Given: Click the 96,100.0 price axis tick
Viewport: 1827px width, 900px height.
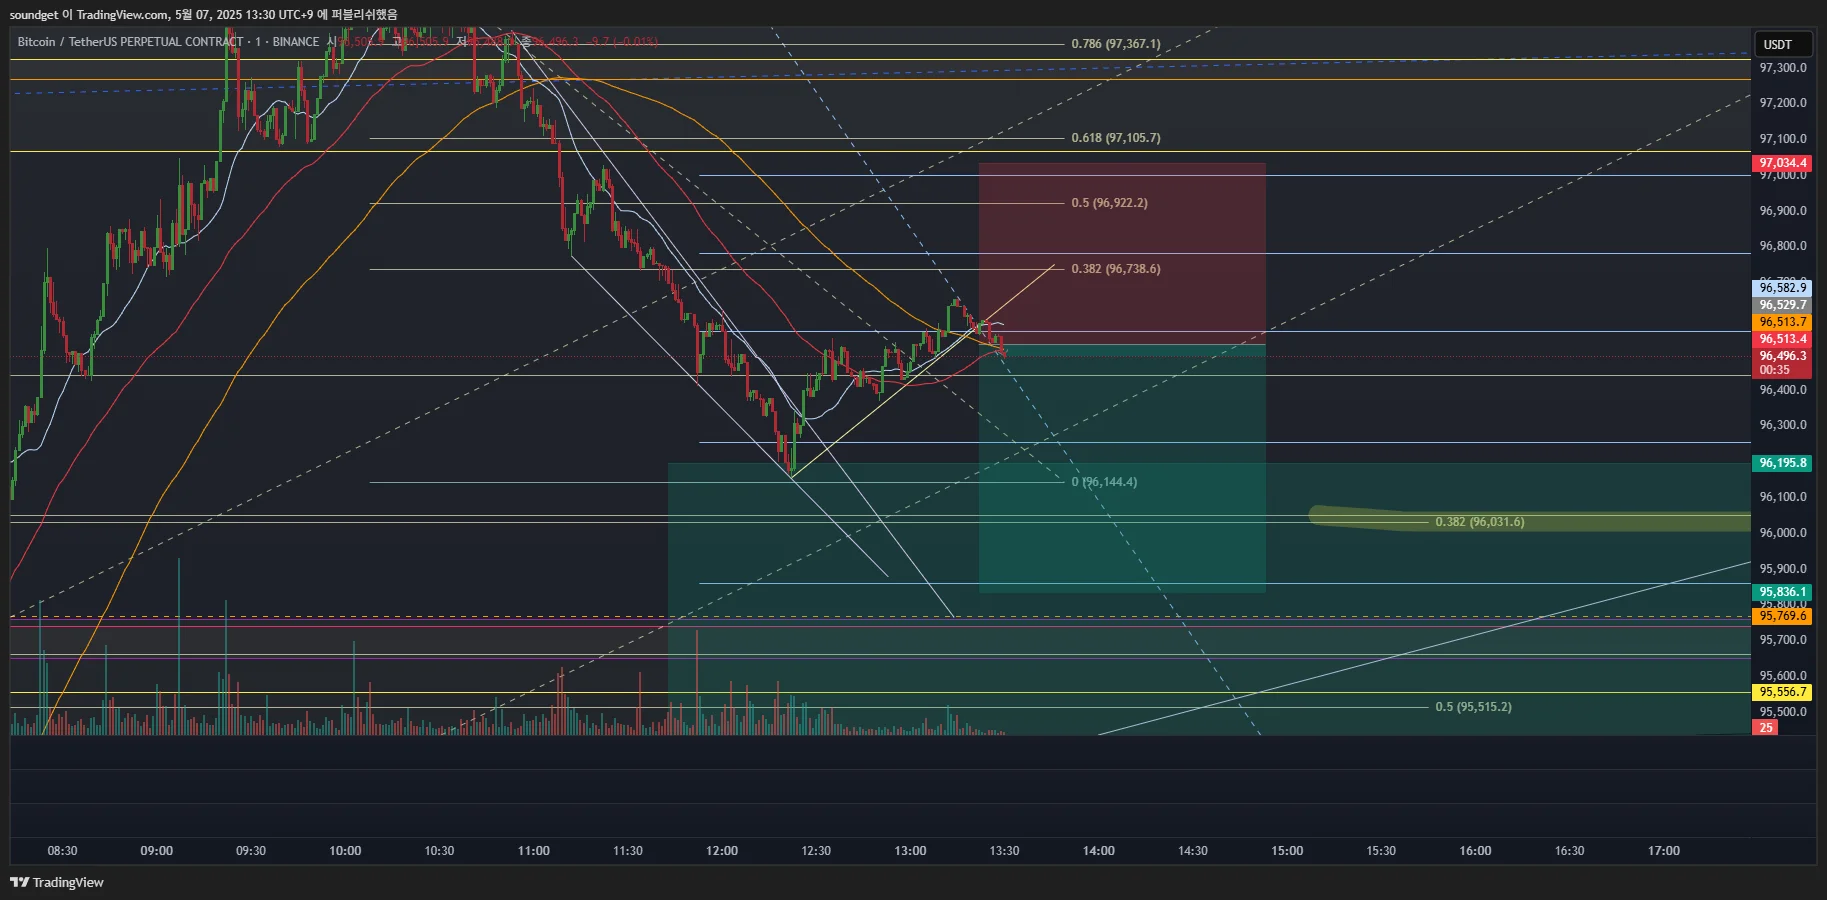Looking at the screenshot, I should 1783,497.
